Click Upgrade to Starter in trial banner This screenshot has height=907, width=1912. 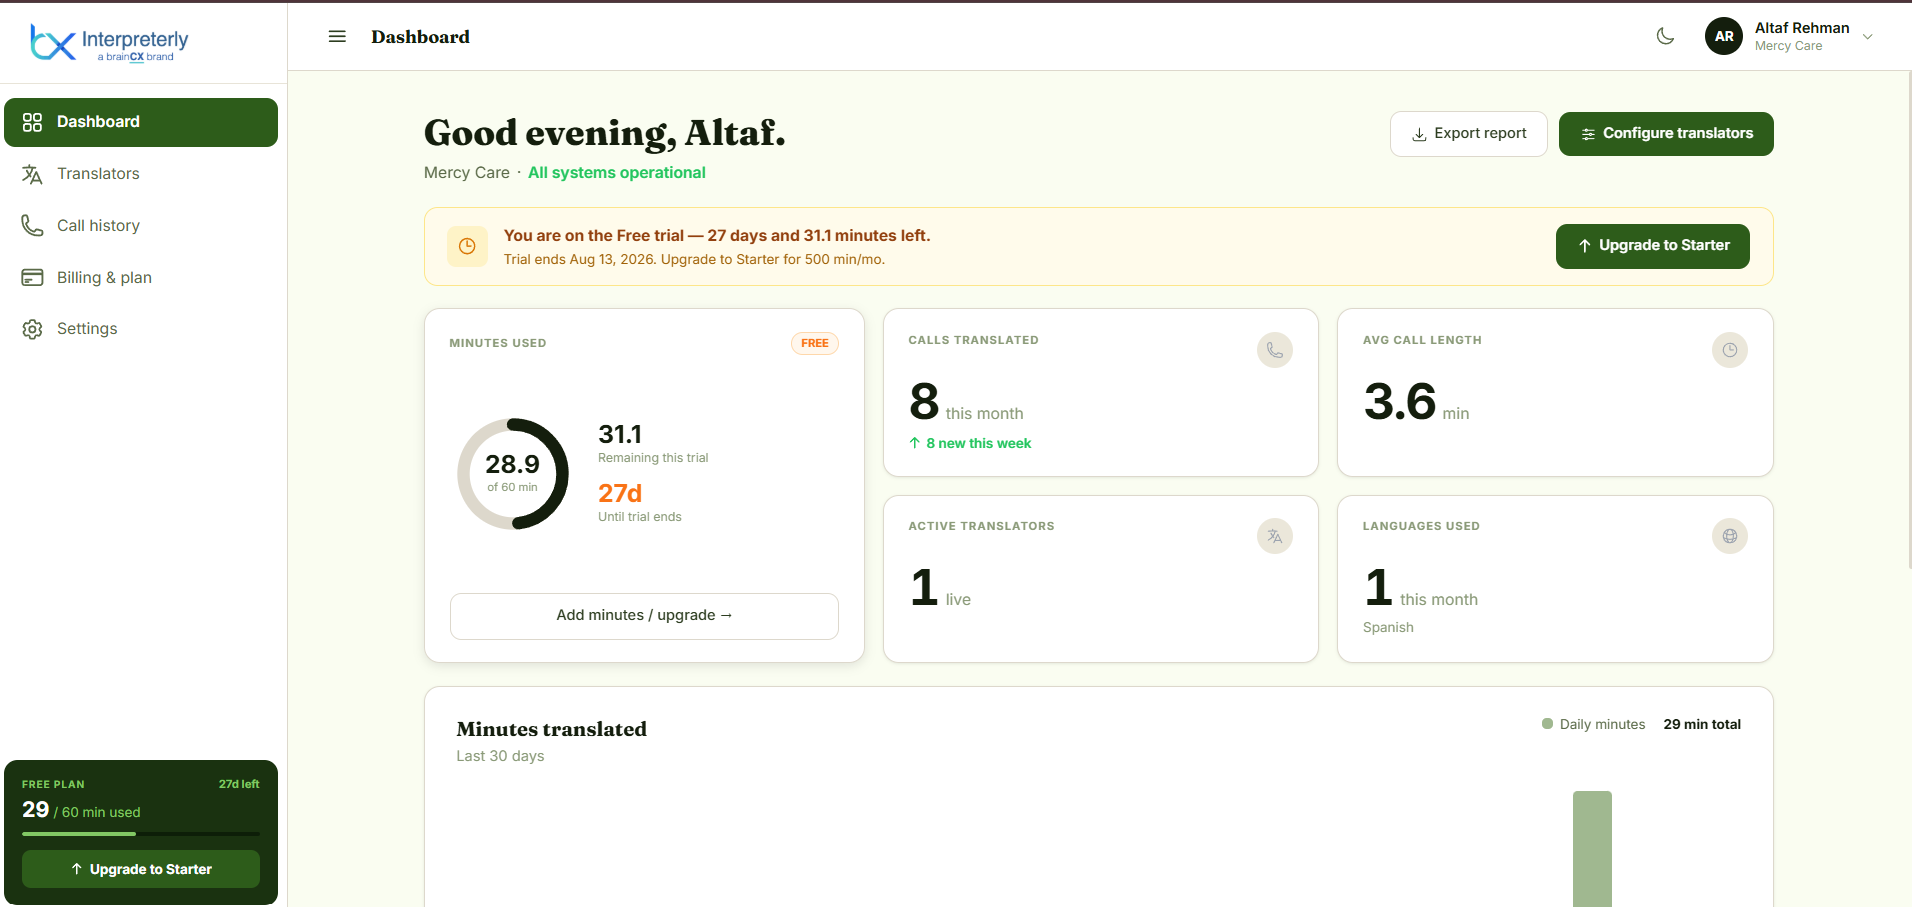pos(1653,246)
